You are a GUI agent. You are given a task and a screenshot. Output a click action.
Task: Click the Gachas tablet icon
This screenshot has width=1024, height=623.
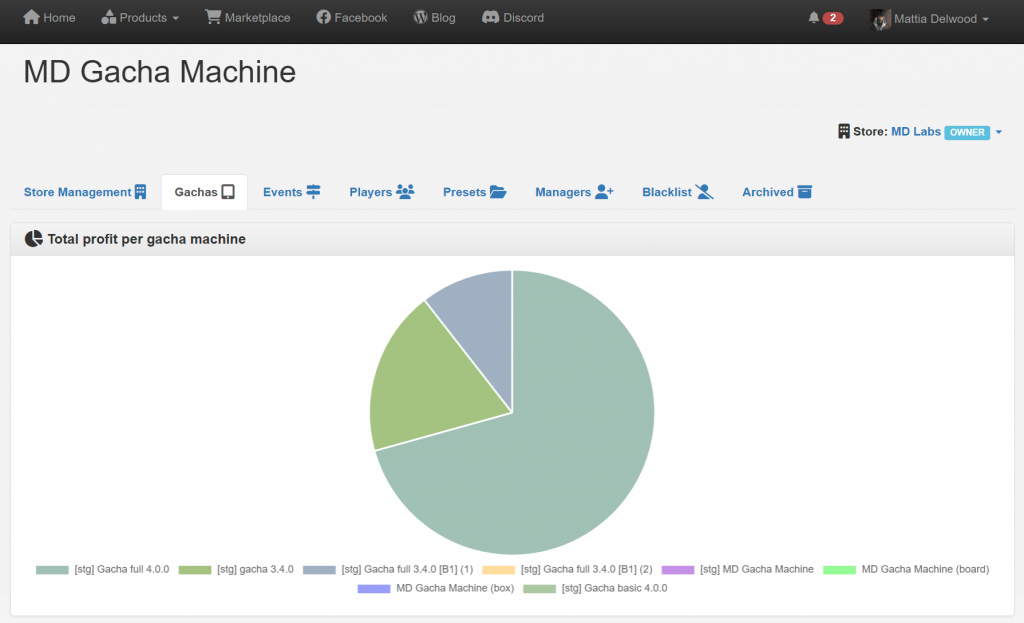(228, 192)
